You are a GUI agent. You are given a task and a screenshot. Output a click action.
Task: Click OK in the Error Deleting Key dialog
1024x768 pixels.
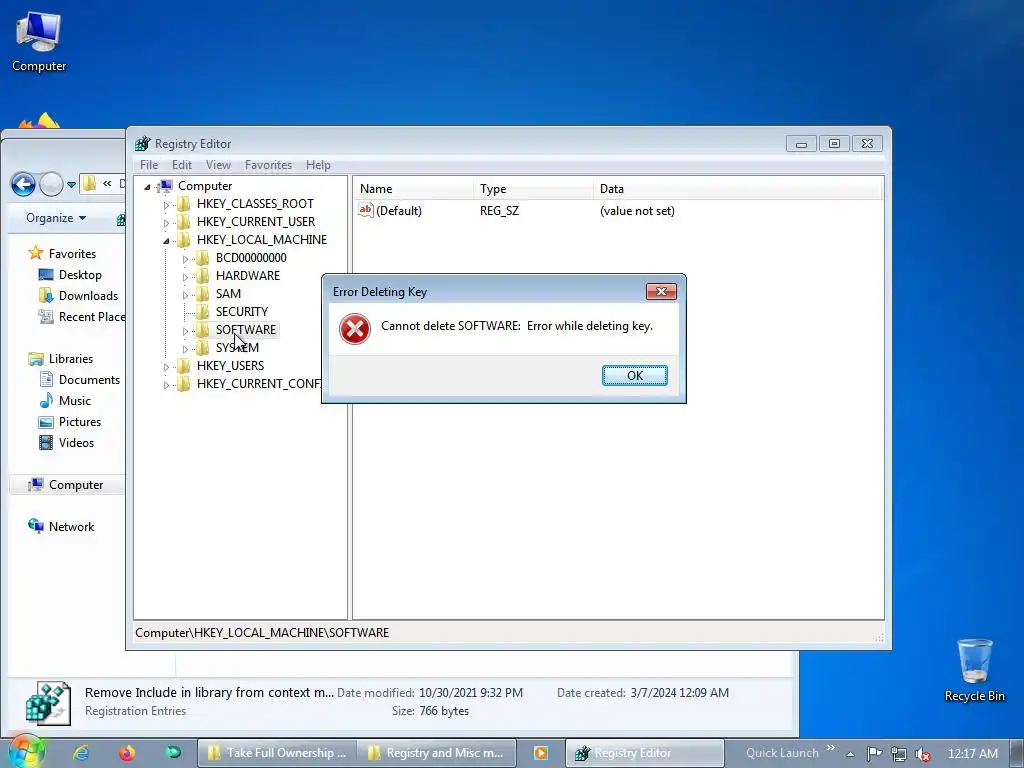pyautogui.click(x=634, y=376)
